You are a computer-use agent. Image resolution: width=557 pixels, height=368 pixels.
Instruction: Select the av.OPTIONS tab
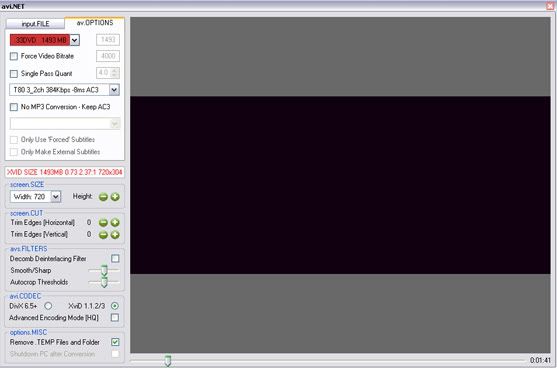click(95, 23)
